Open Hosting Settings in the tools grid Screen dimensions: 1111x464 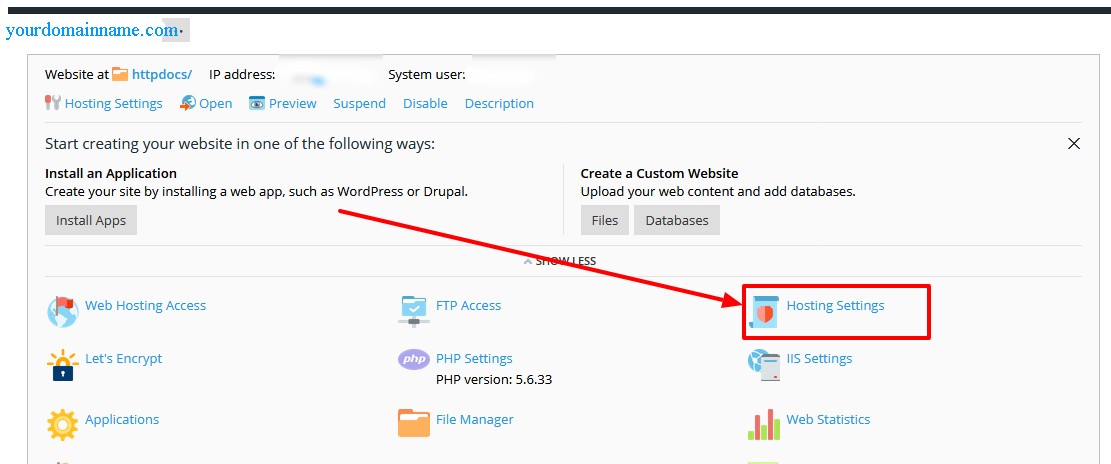click(835, 305)
